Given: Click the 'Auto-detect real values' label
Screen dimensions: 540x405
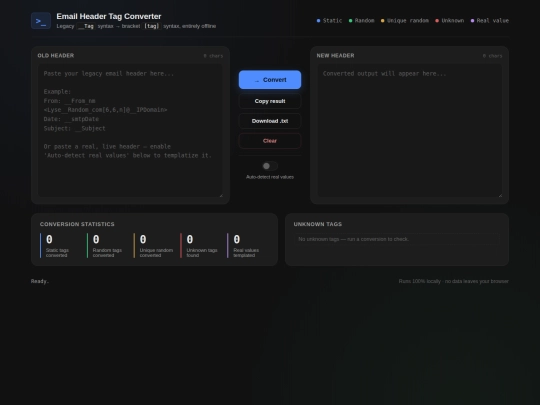Looking at the screenshot, I should pyautogui.click(x=270, y=177).
